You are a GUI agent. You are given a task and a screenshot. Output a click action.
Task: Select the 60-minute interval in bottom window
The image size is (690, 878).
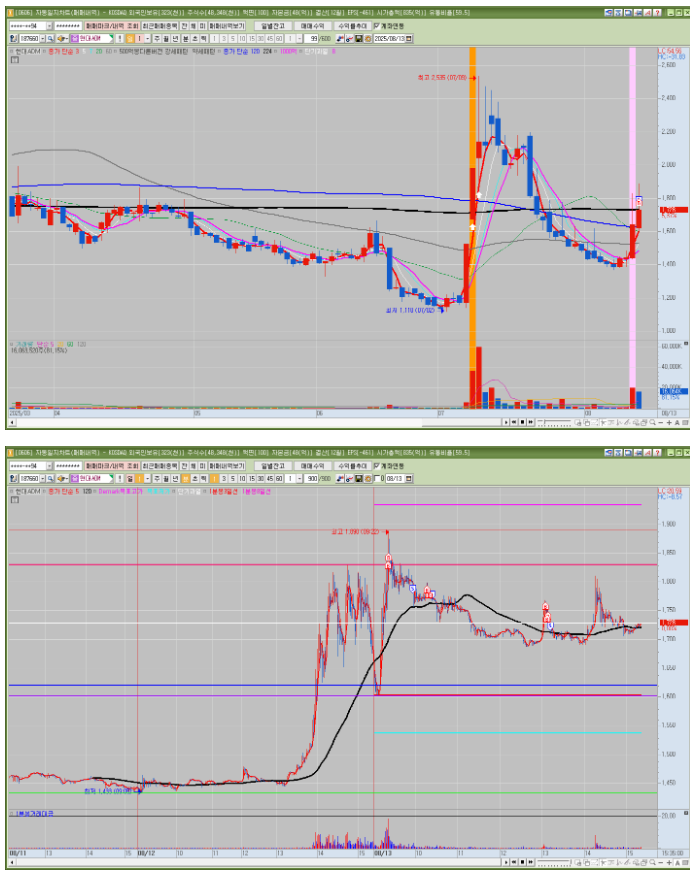278,479
